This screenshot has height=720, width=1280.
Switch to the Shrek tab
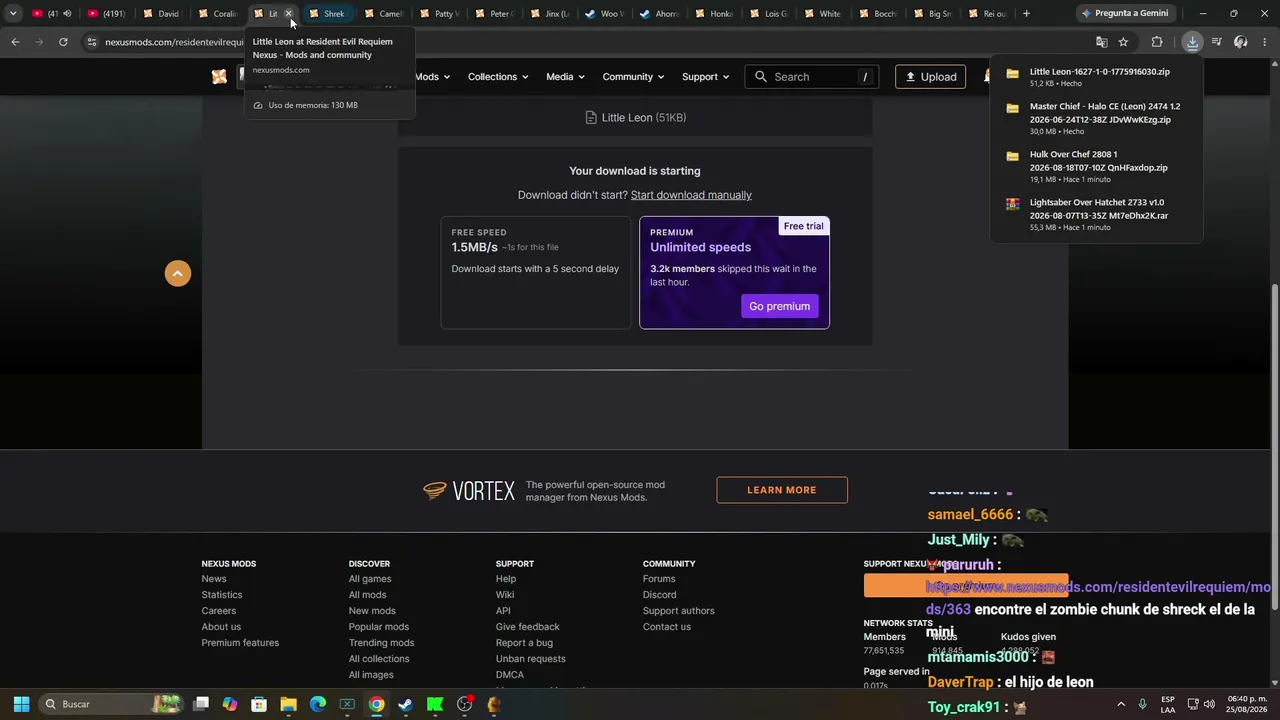point(327,14)
